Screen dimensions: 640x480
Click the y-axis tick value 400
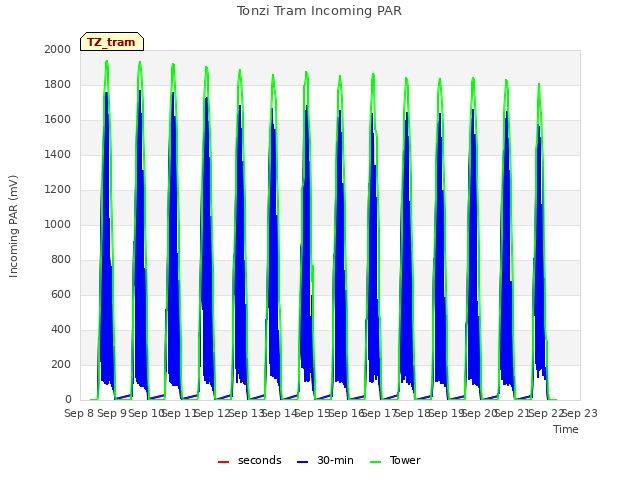61,329
